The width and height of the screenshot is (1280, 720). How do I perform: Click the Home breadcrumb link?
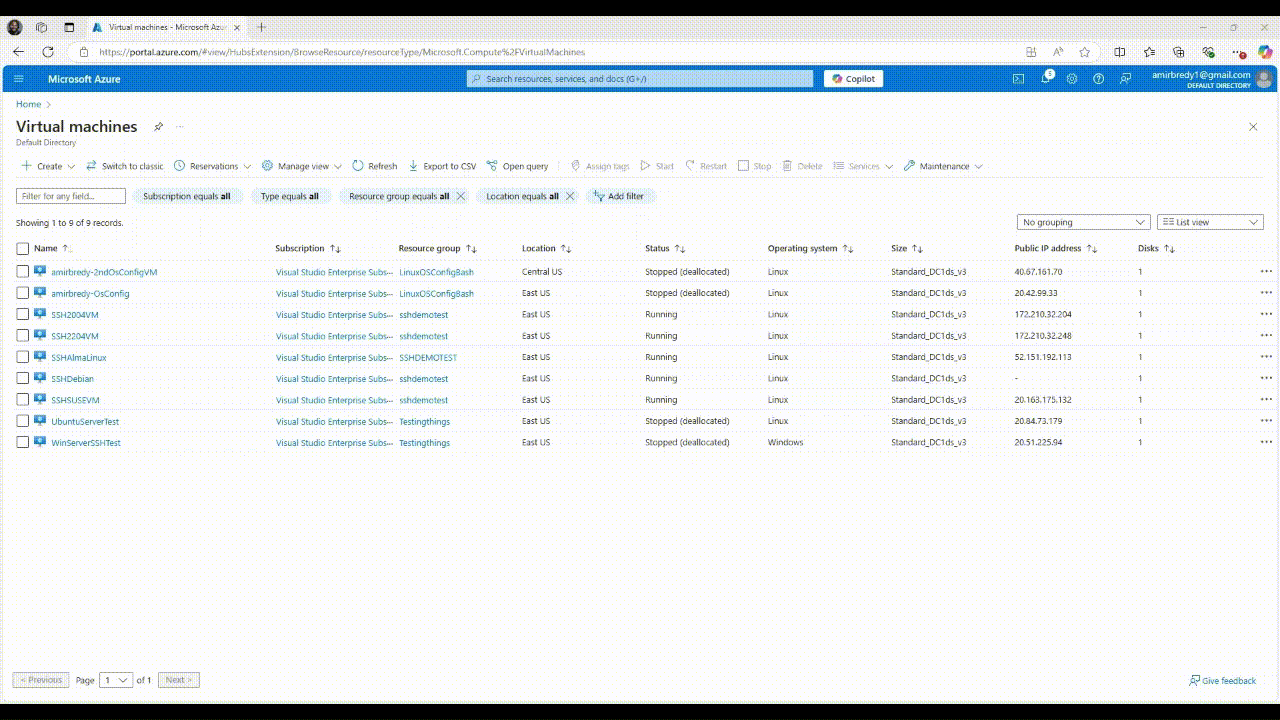point(27,104)
